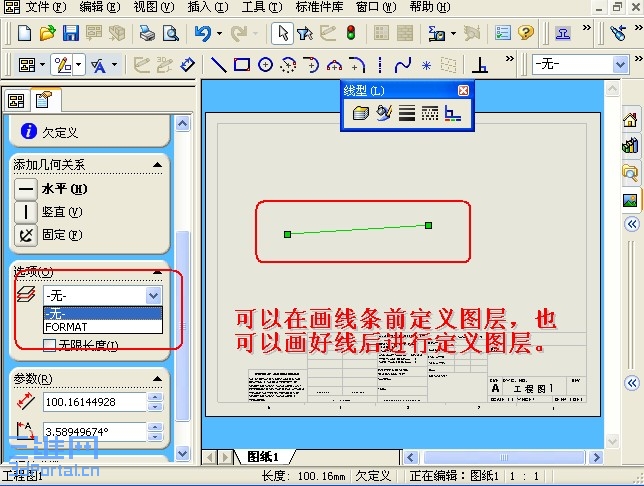
Task: Open the 文件(F) menu
Action: 46,7
